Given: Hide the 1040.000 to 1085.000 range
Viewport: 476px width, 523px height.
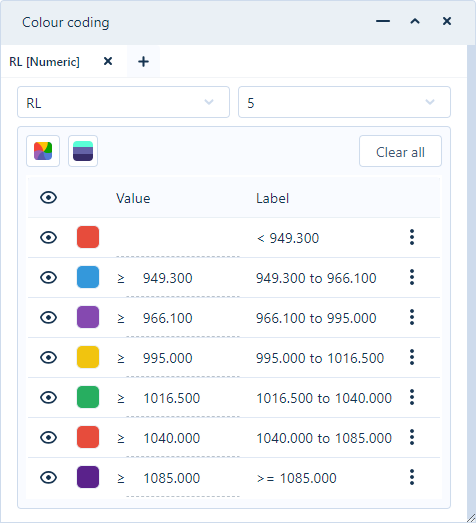Looking at the screenshot, I should click(49, 438).
